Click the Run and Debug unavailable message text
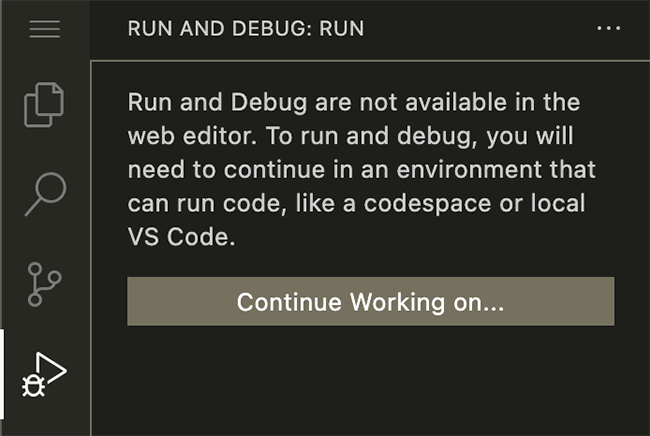The height and width of the screenshot is (436, 650). point(361,169)
